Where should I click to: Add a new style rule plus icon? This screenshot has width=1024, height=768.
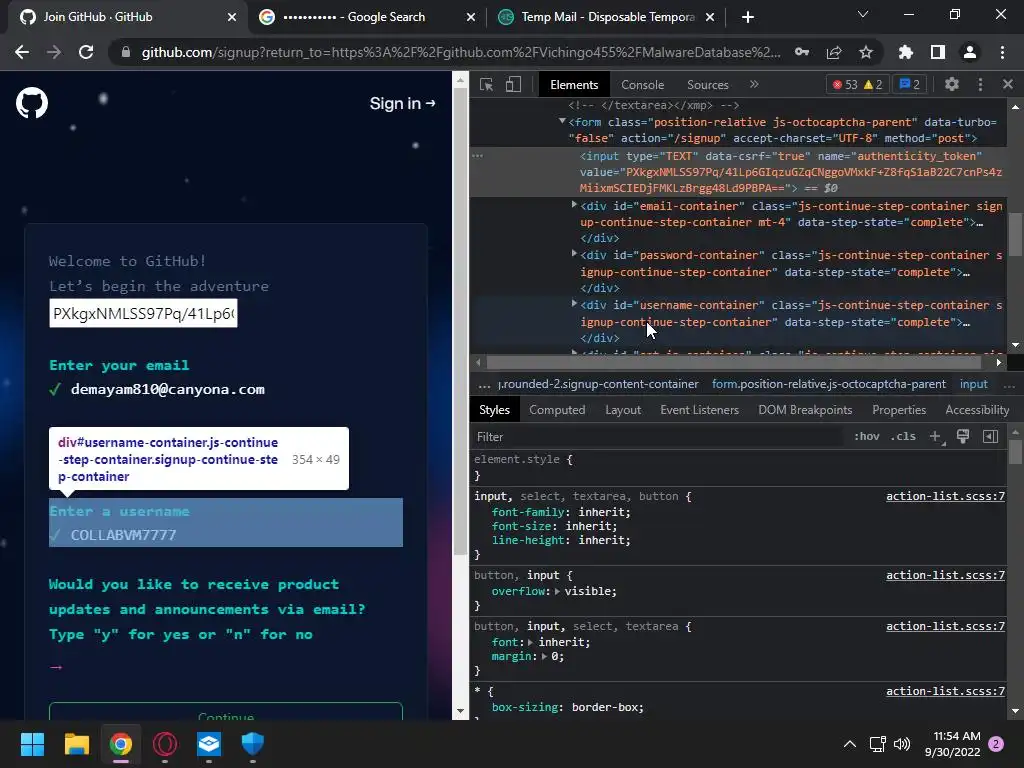pyautogui.click(x=936, y=436)
